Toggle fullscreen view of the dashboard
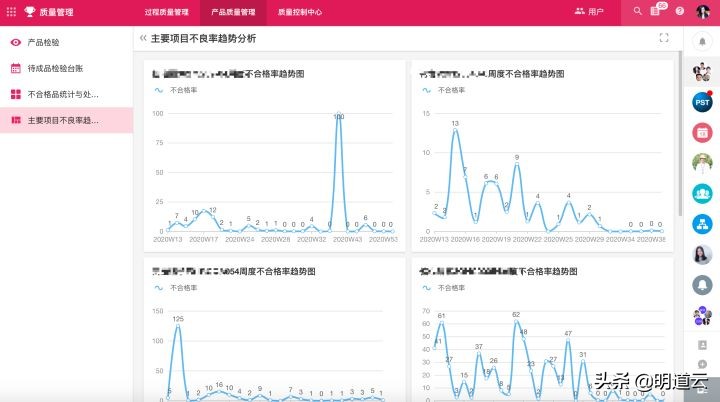 [x=664, y=38]
